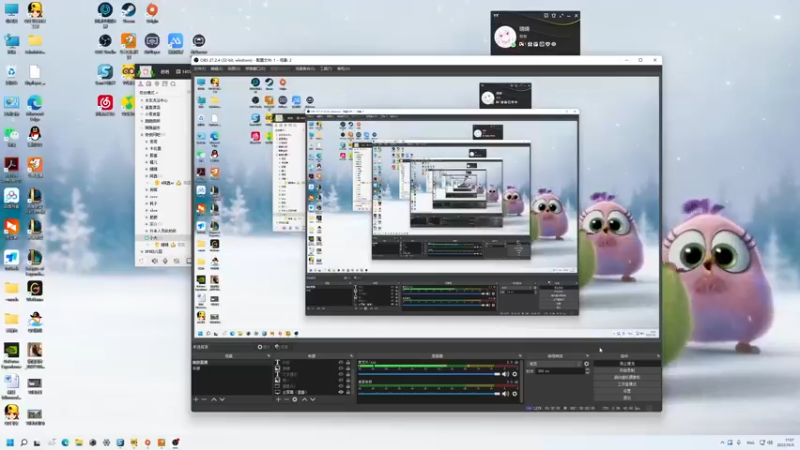Click Filters button on source toolbar
Screen dimensions: 800x450
(282, 347)
